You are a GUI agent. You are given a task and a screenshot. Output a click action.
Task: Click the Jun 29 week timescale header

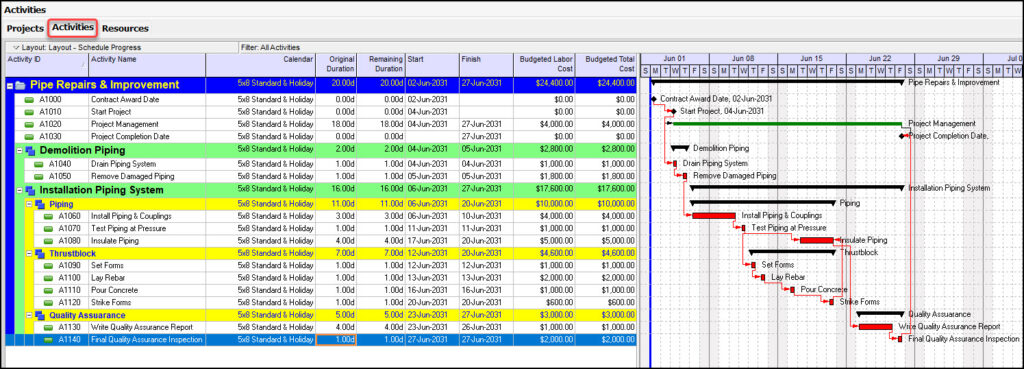949,59
